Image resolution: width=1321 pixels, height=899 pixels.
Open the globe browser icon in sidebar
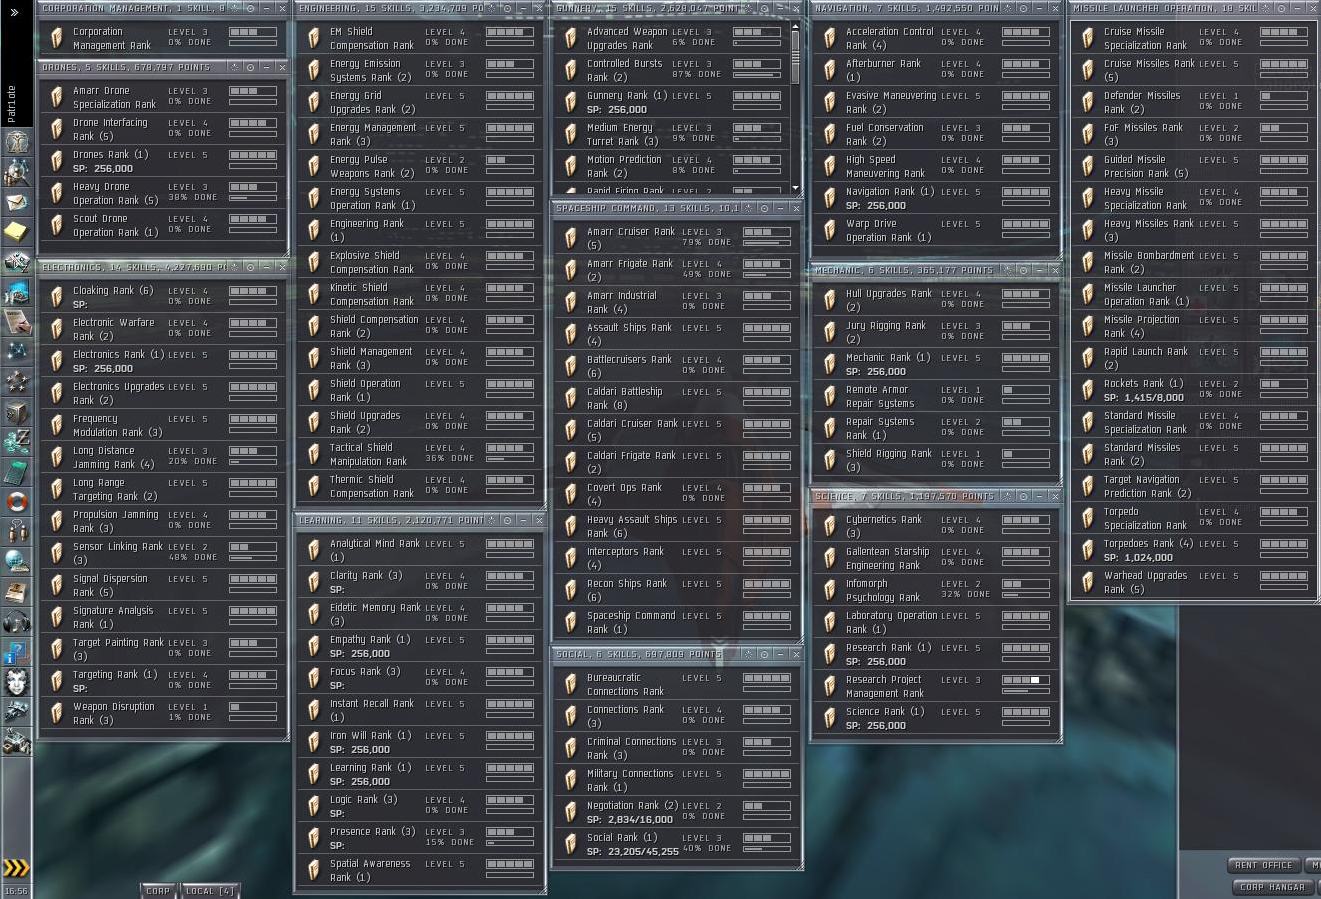coord(17,562)
